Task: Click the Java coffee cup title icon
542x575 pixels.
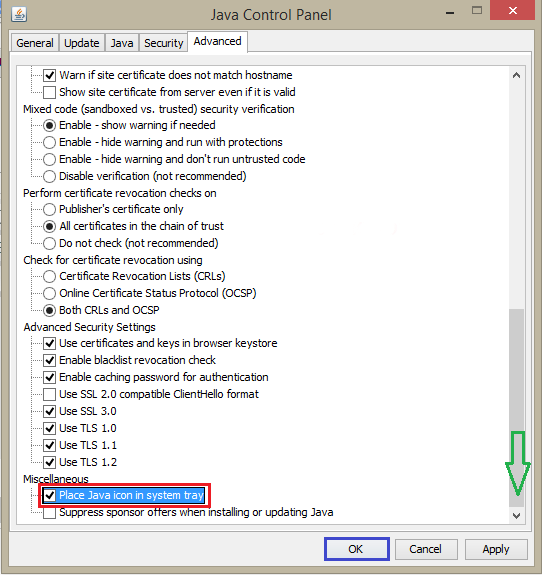Action: tap(19, 15)
